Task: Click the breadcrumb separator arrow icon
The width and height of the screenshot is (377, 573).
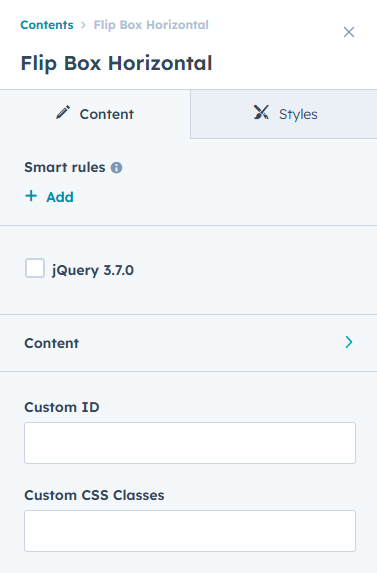Action: click(83, 25)
